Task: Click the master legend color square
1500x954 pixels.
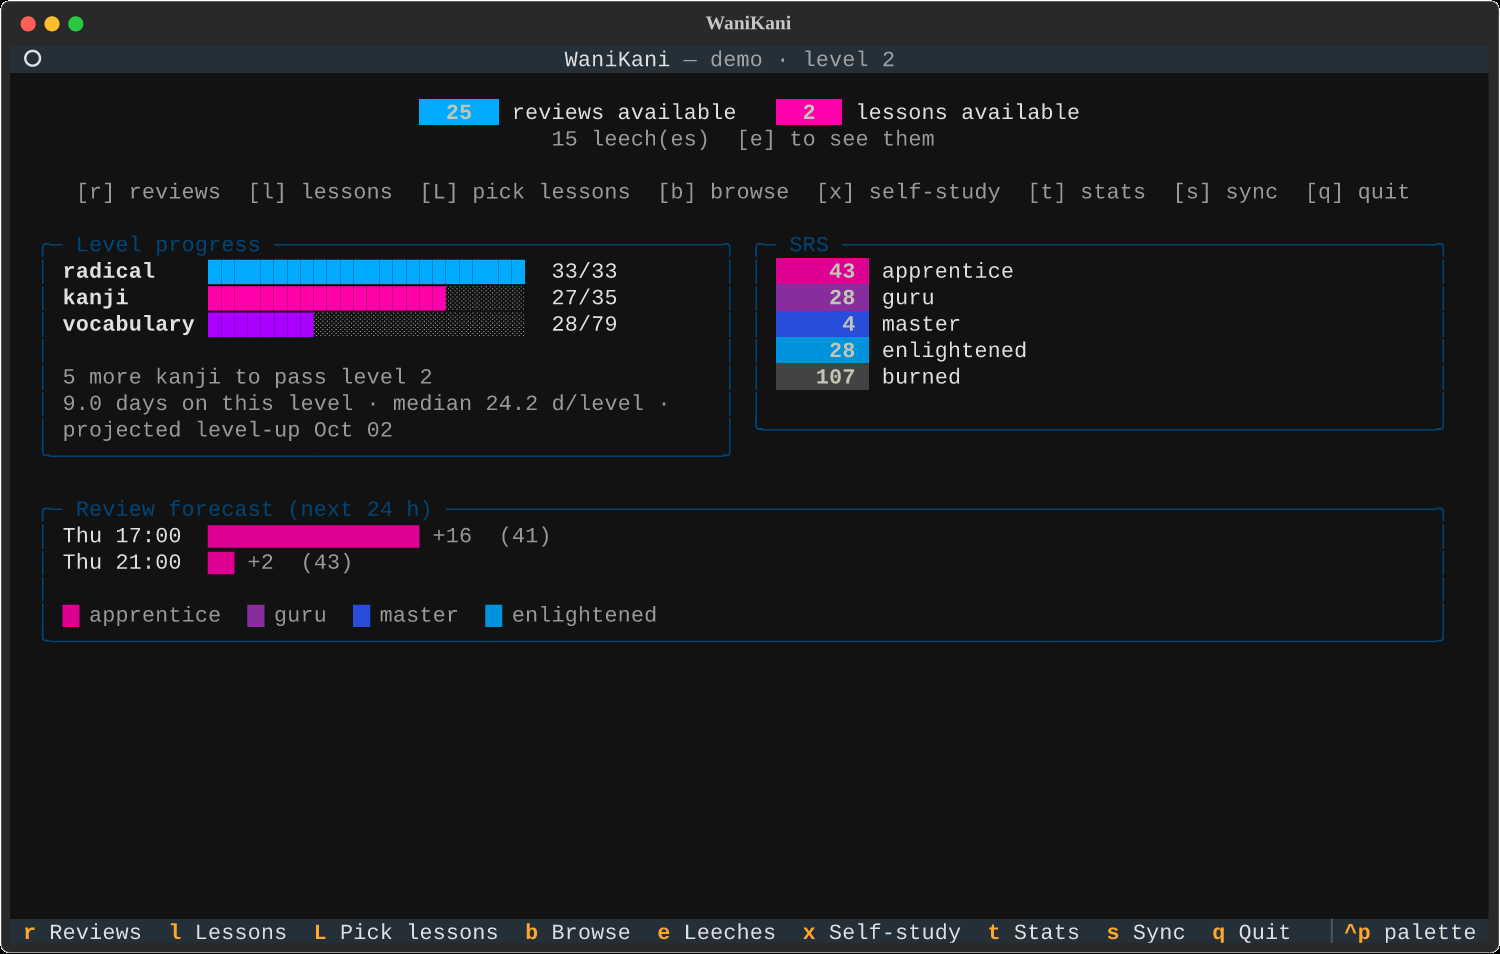Action: (x=362, y=616)
